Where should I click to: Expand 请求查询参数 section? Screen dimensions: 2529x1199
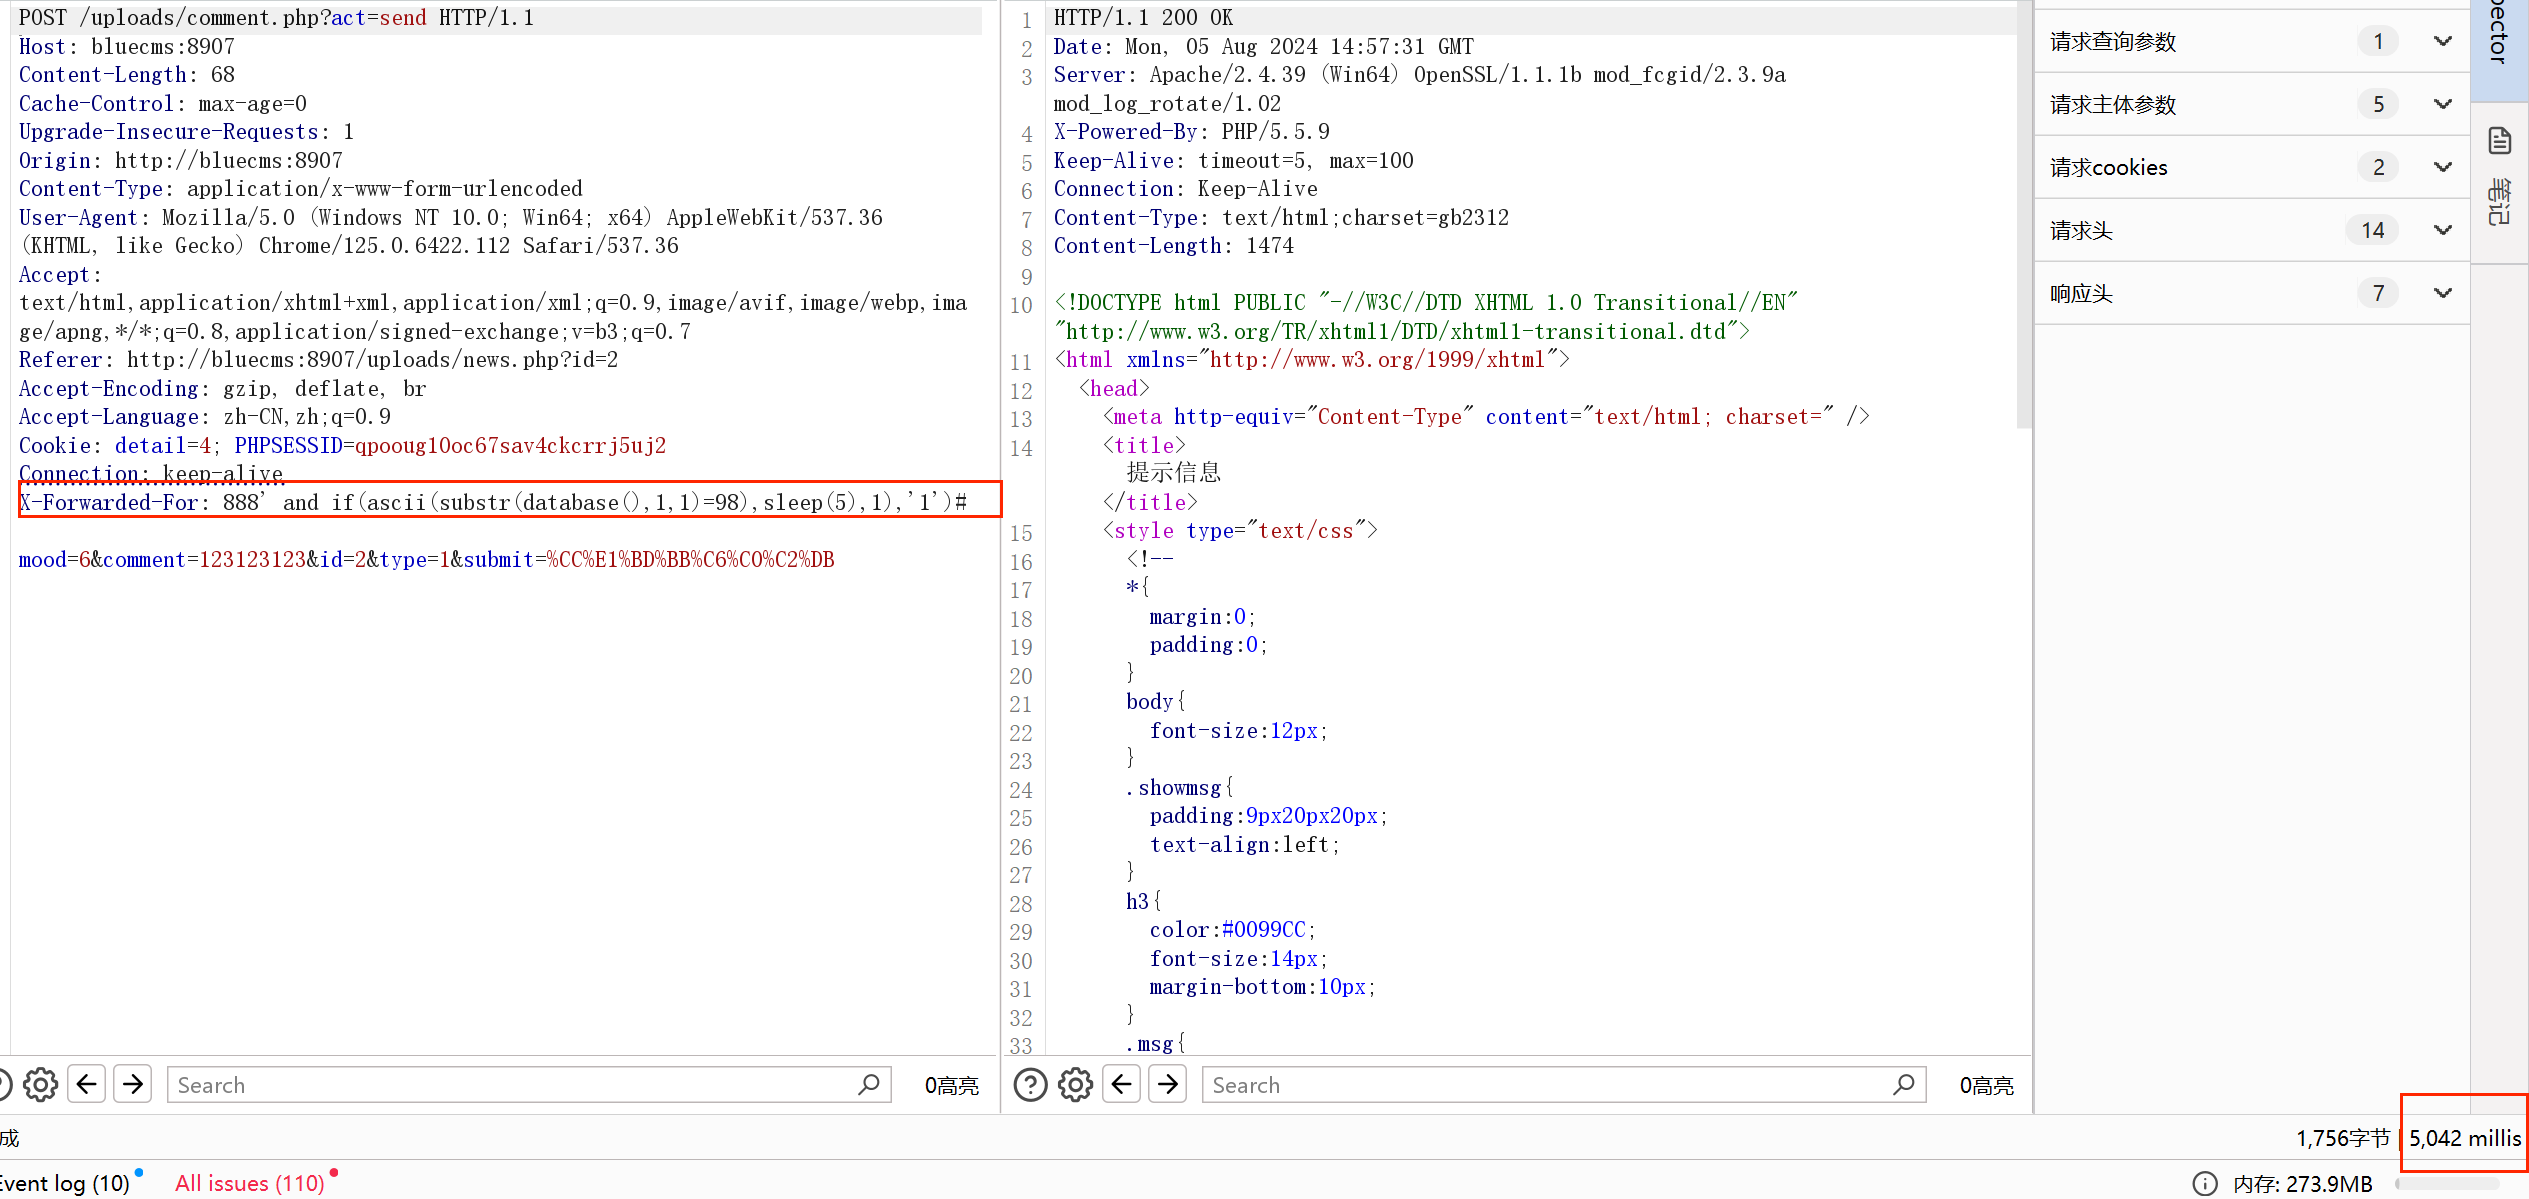(x=2443, y=41)
